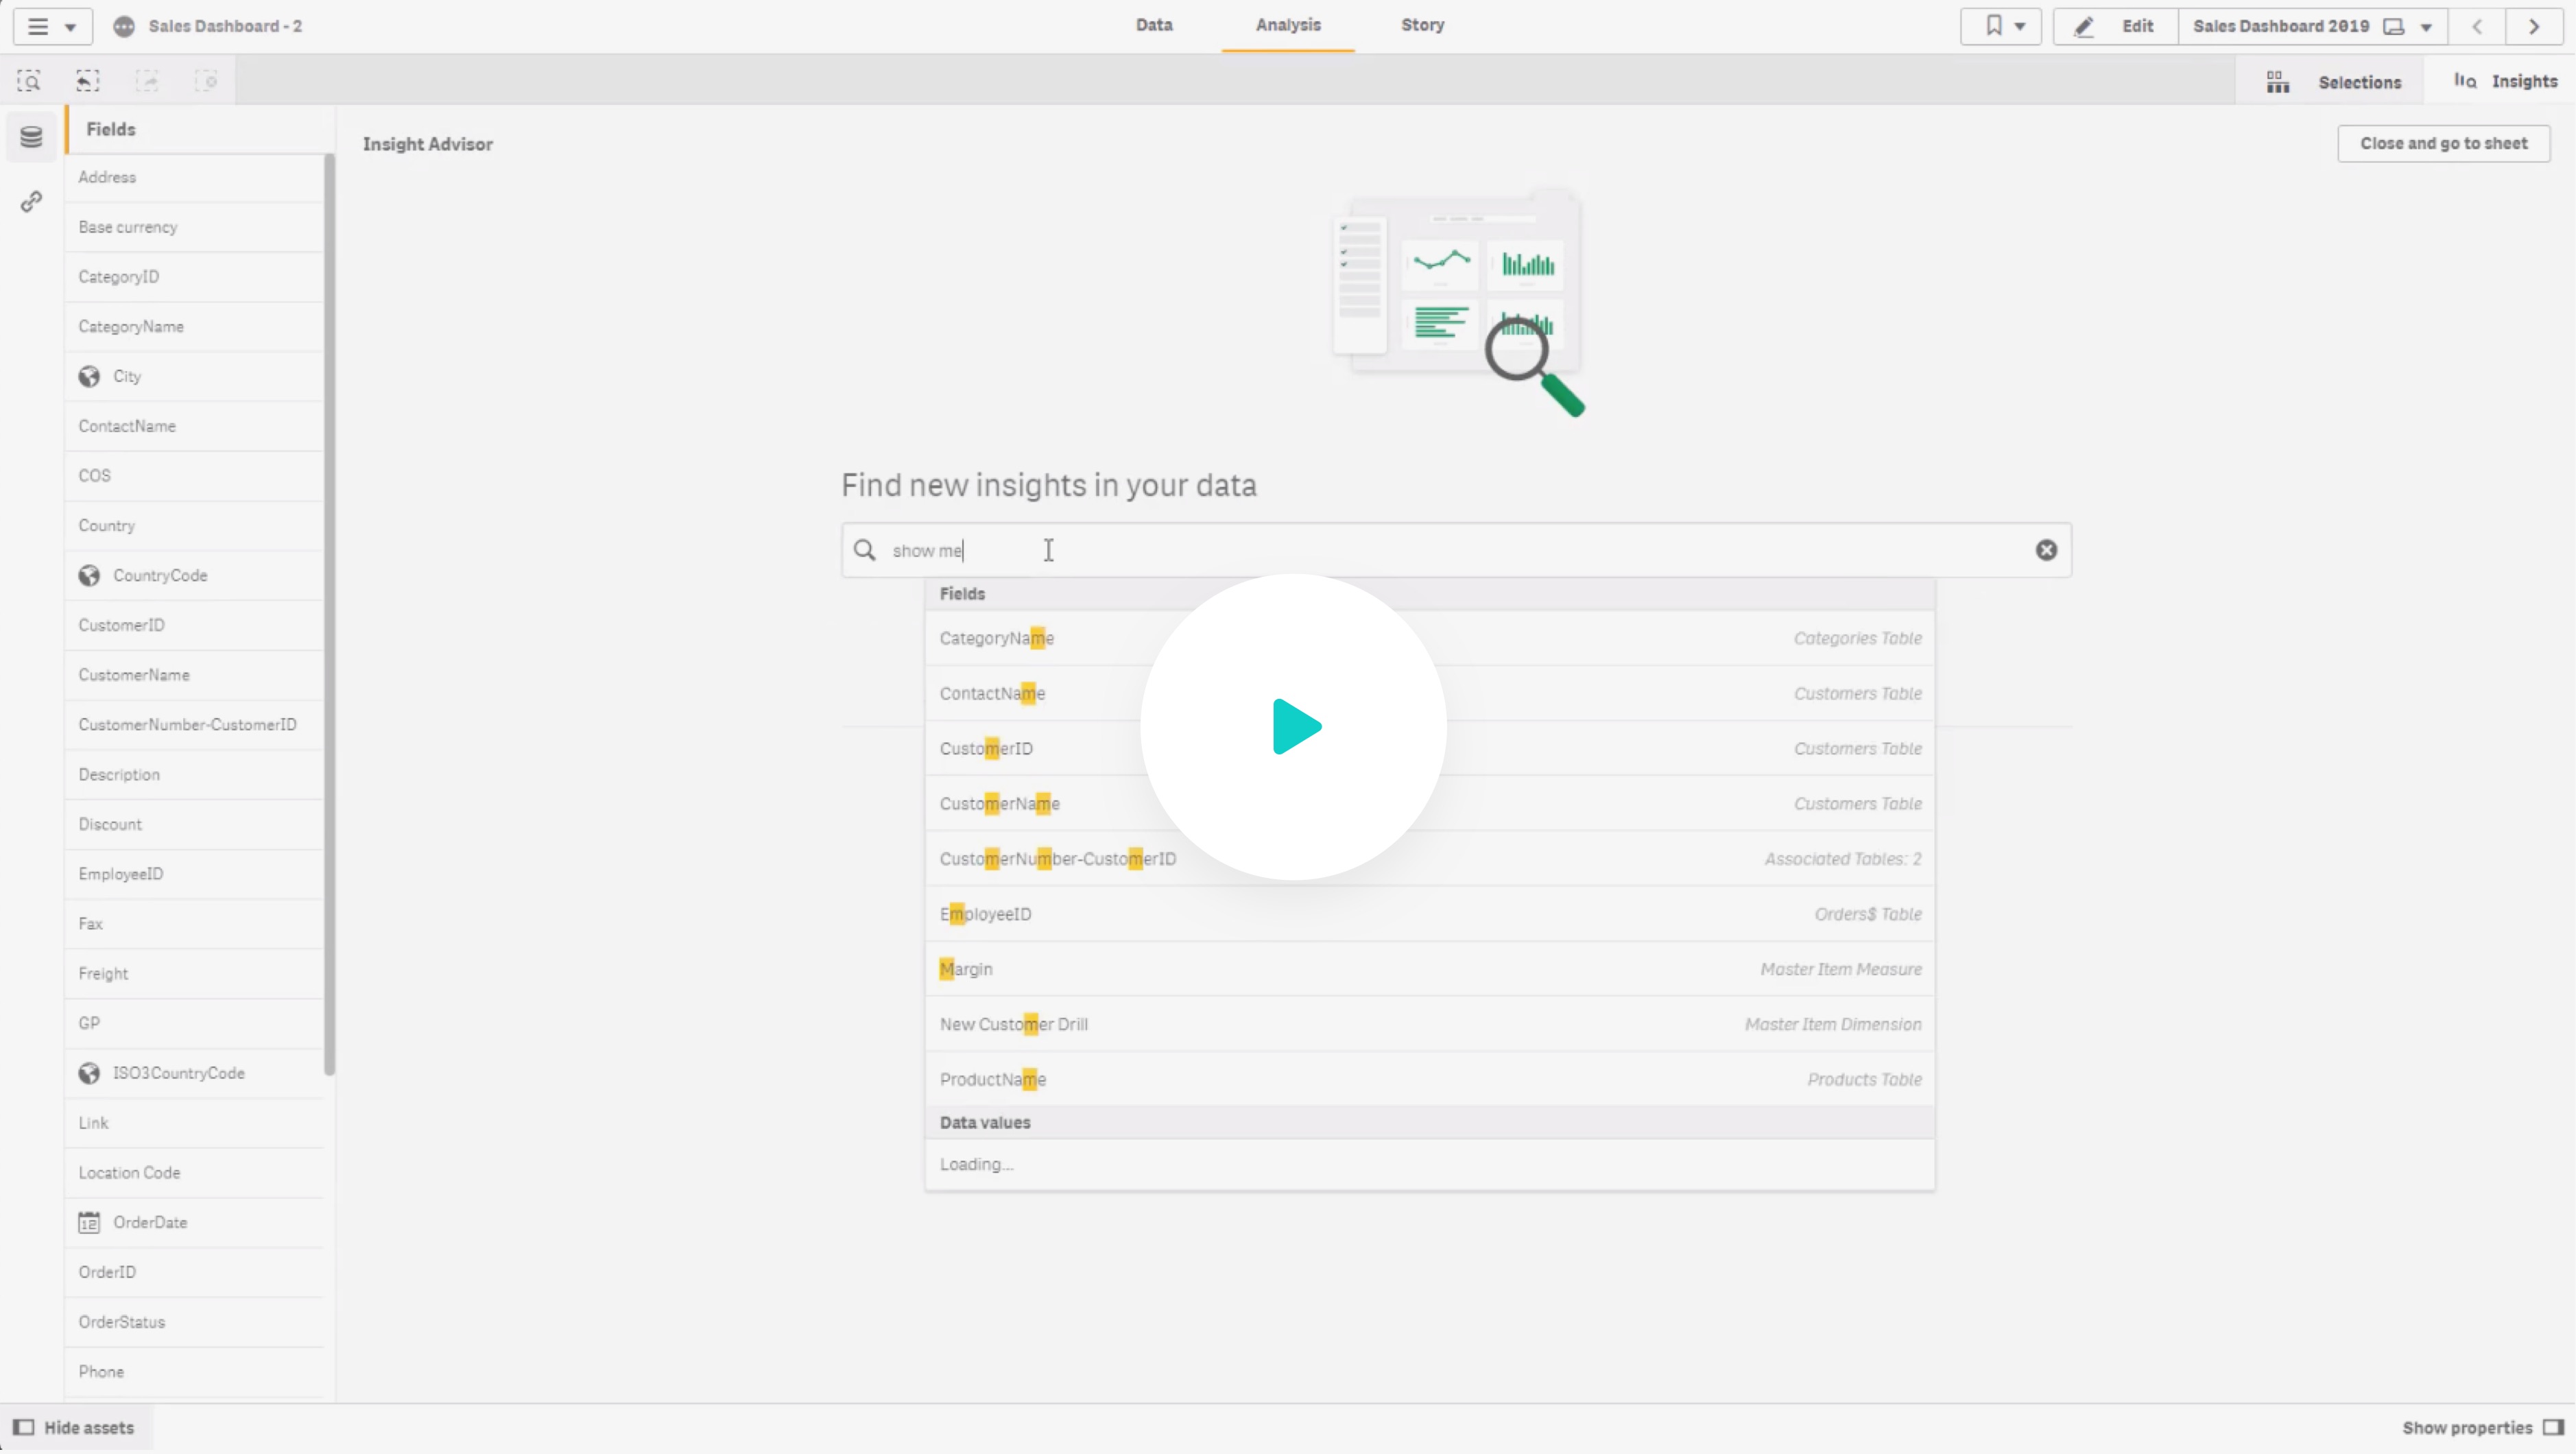Open smart search with the magnifier icon
Screen dimensions: 2576x1454
(30, 80)
